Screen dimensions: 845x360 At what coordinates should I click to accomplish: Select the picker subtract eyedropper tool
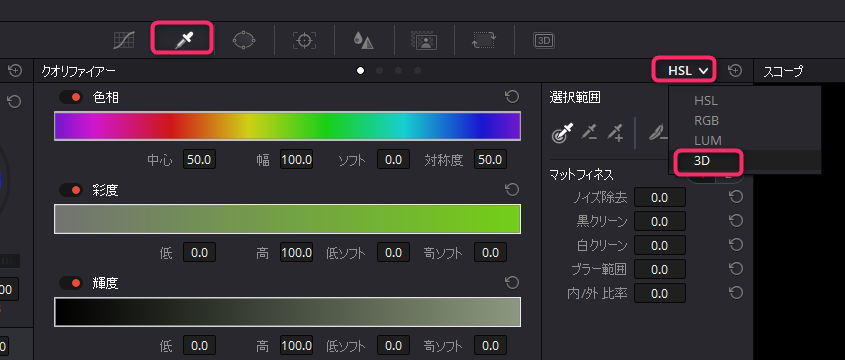[588, 132]
